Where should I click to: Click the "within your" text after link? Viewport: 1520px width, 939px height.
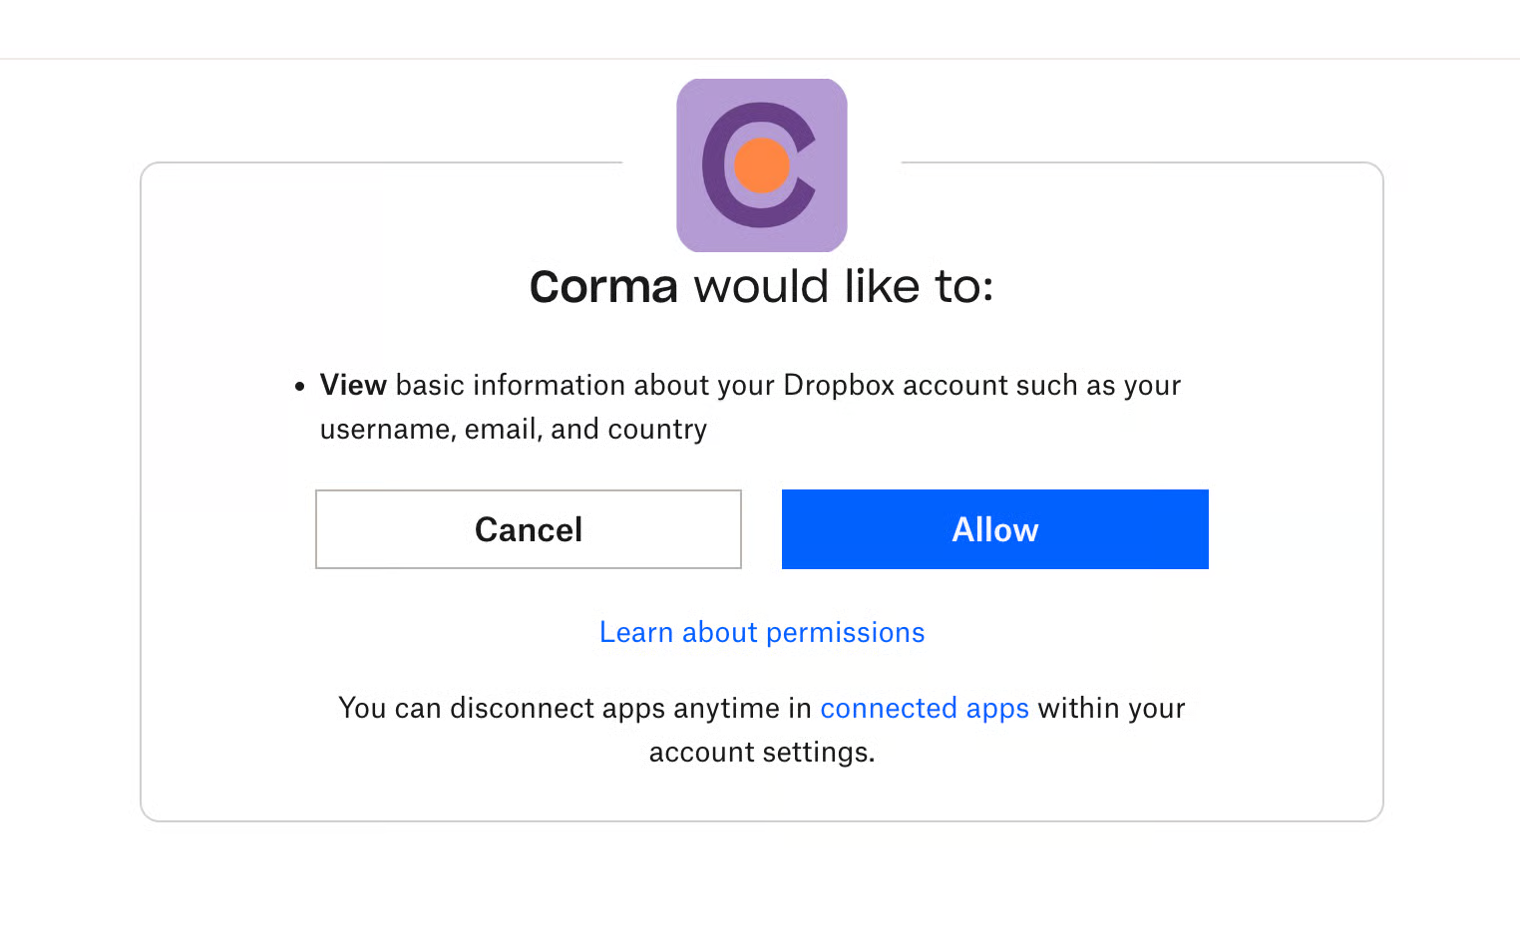tap(1111, 708)
